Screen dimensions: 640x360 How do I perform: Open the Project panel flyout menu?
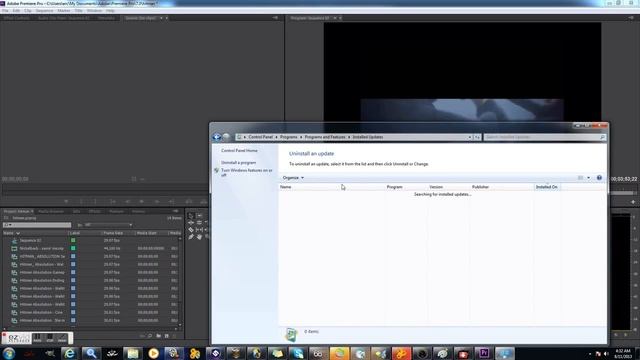point(175,211)
